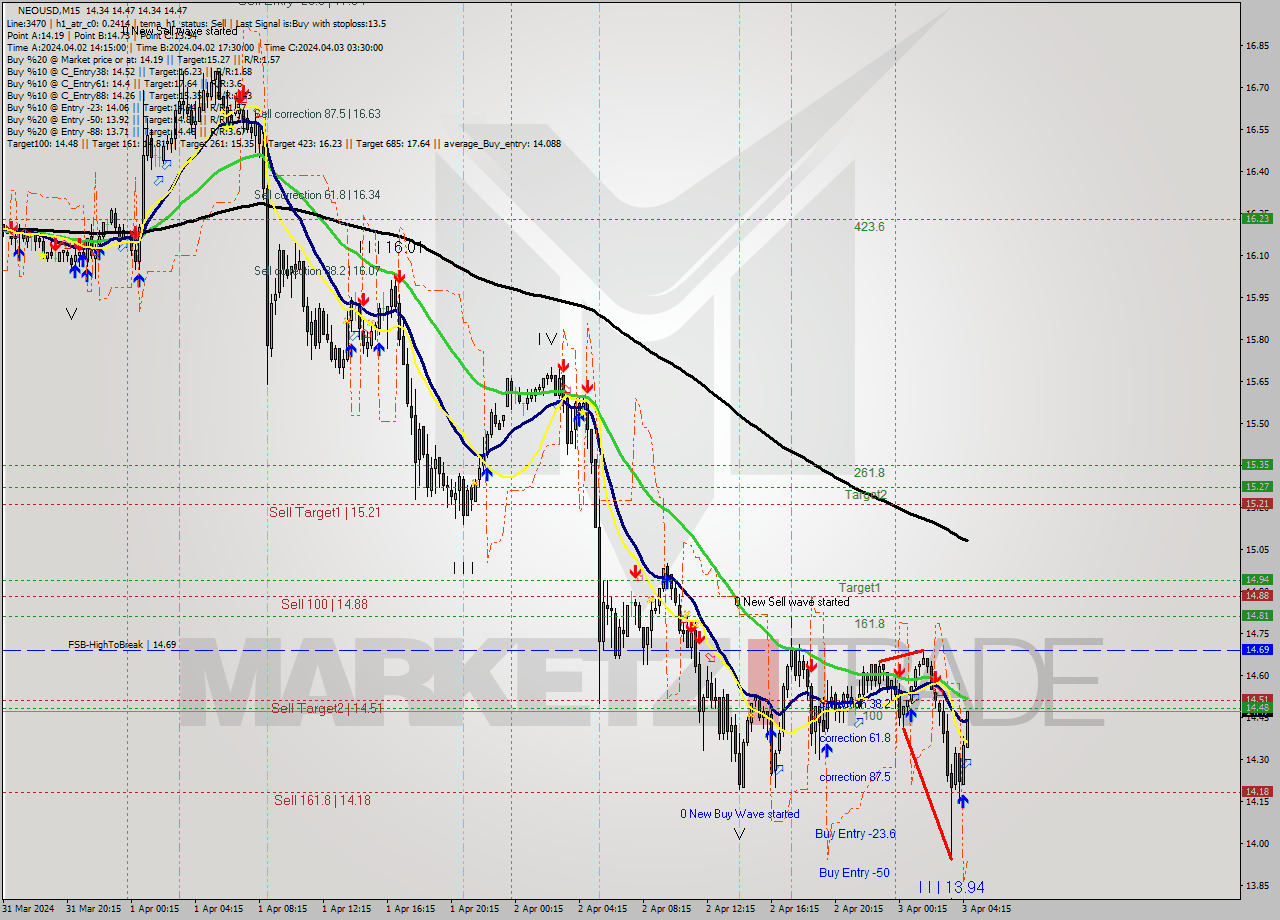Viewport: 1280px width, 920px height.
Task: Click the blue 14.69 price tag on axis
Action: [x=1256, y=650]
